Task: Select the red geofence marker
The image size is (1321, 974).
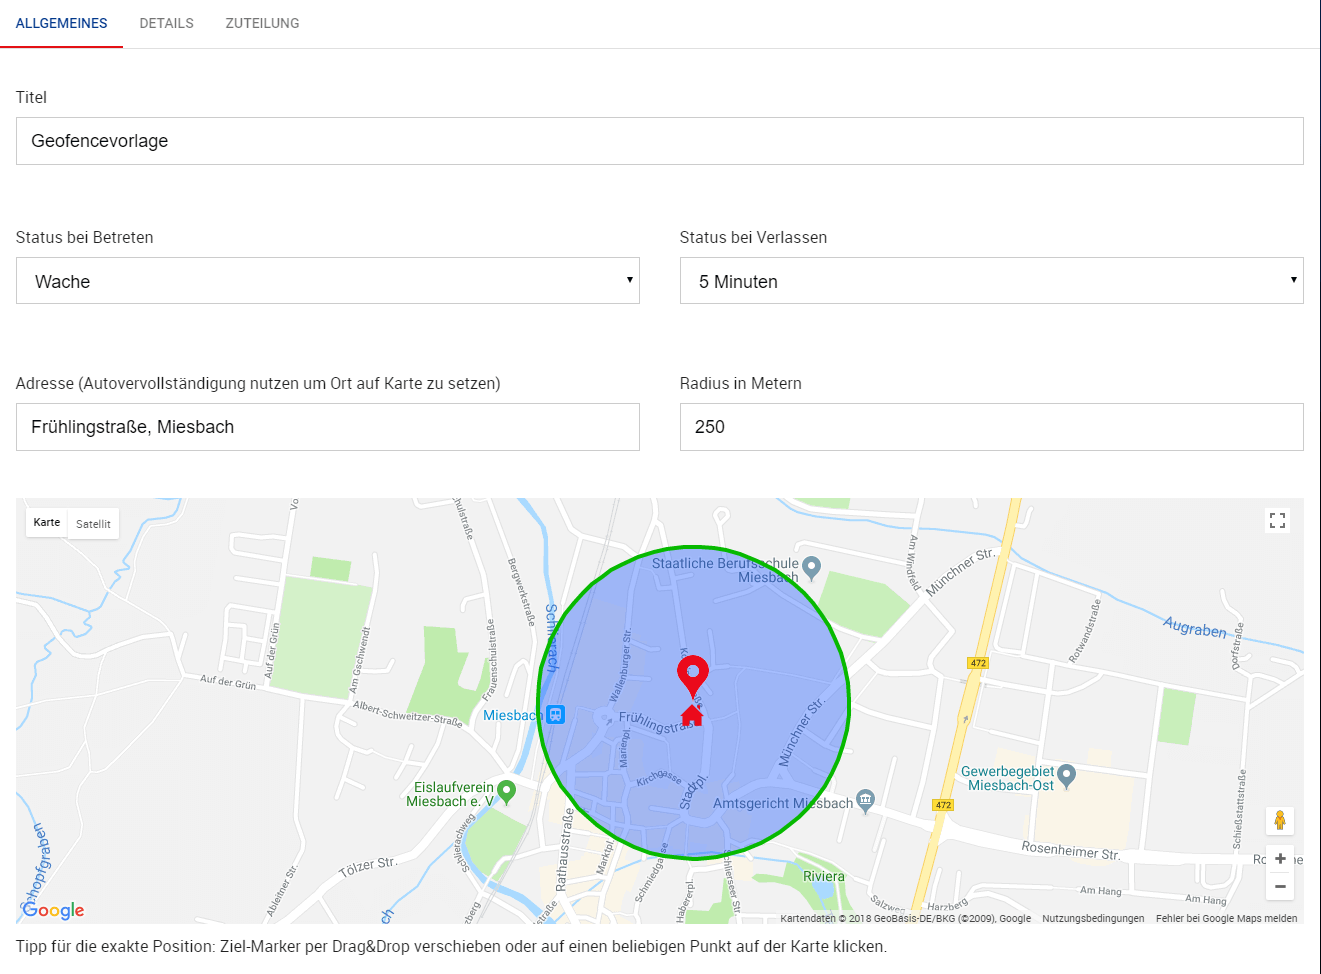Action: click(x=693, y=672)
